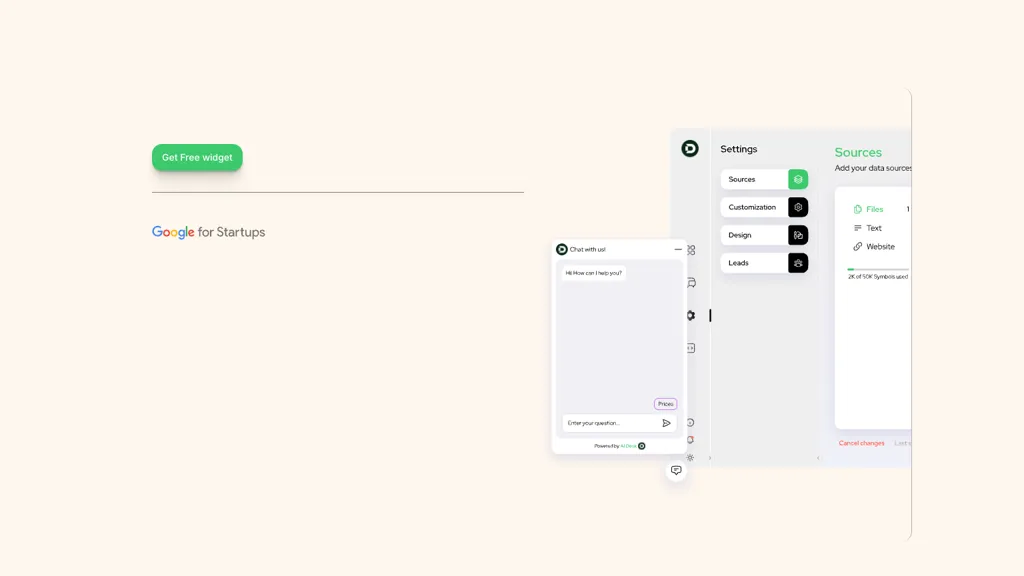Screen dimensions: 1024x576
Task: Click the '2K of 50K Symbols used' label
Action: [x=878, y=277]
